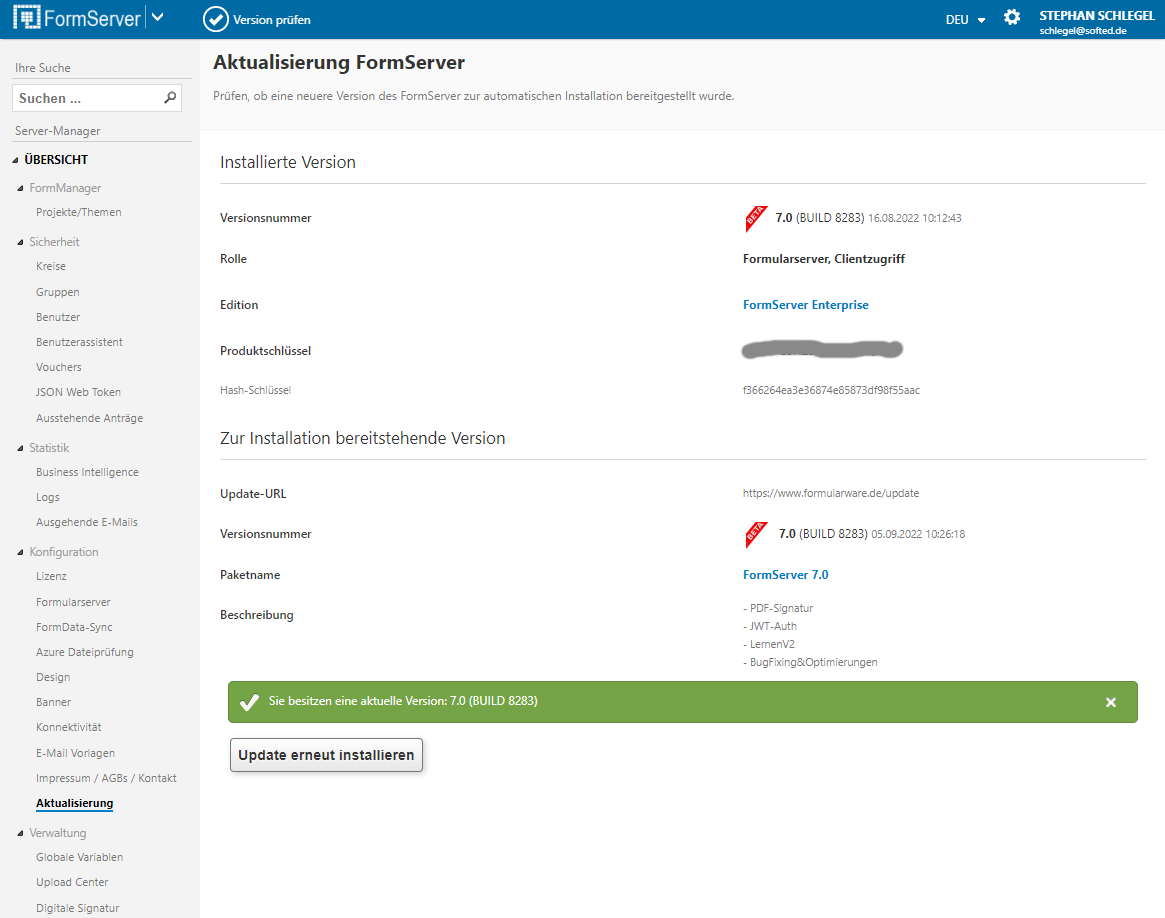Open E-Mail Vorlagen
The width and height of the screenshot is (1165, 918).
(75, 753)
